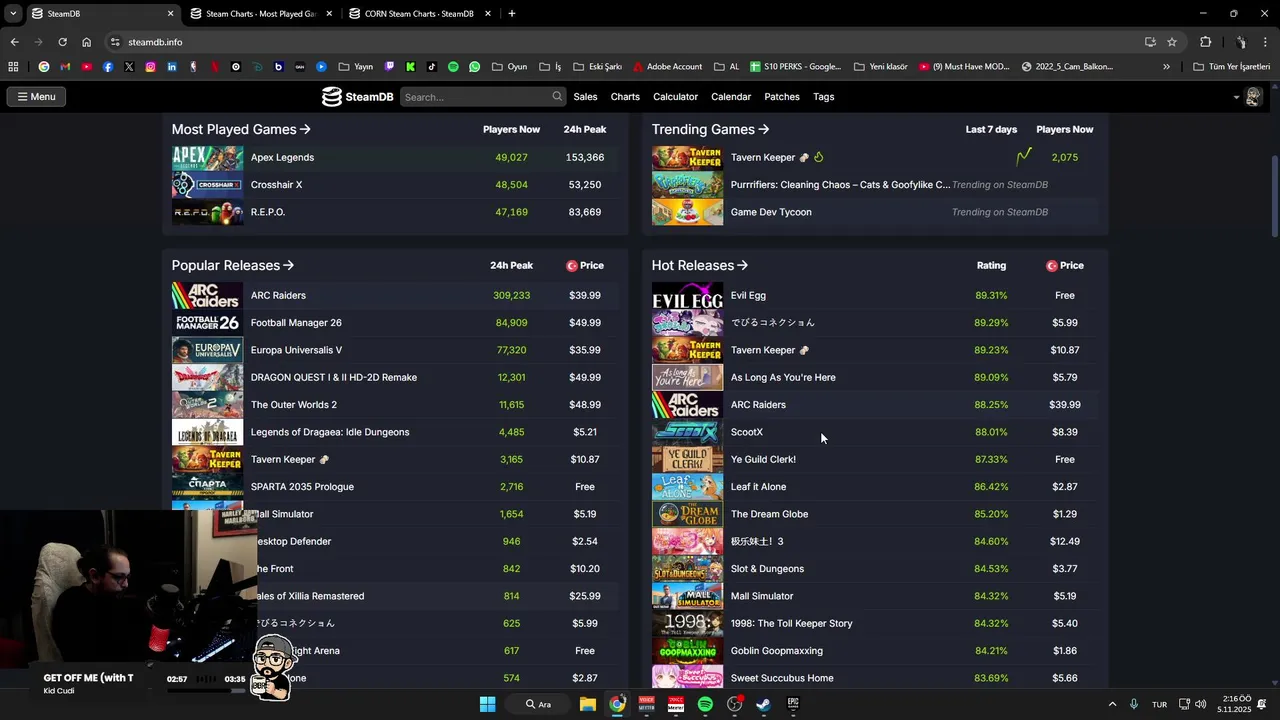Viewport: 1280px width, 720px height.
Task: Expand the Yeni klasör bookmarks folder
Action: coord(881,67)
